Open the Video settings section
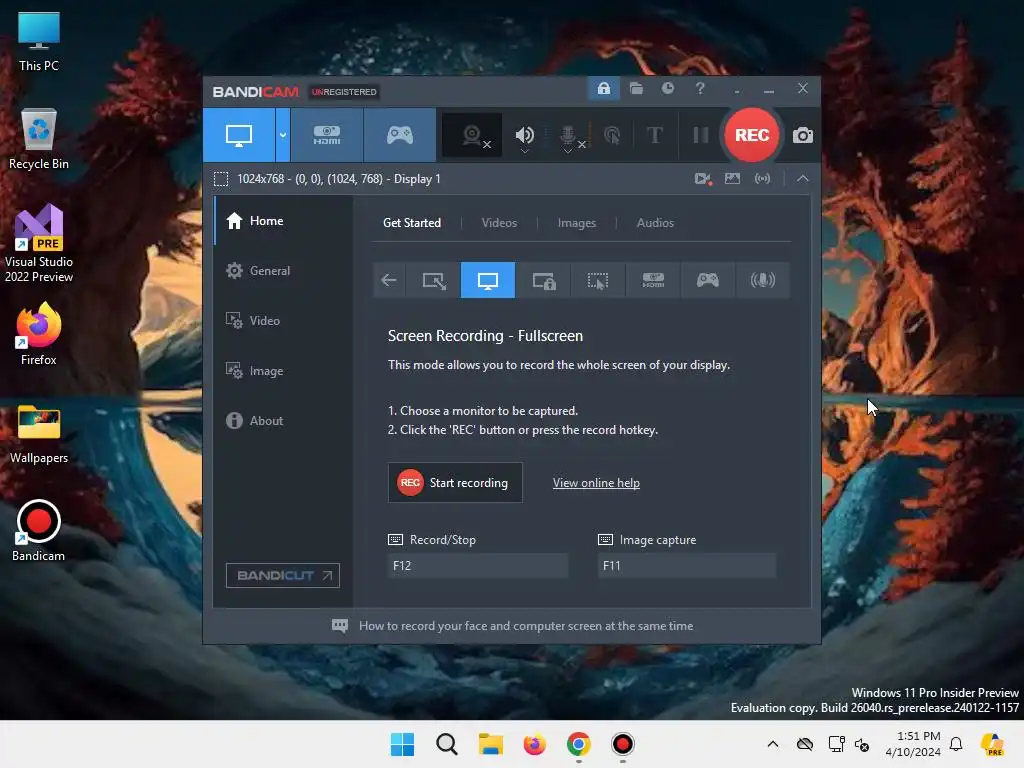The width and height of the screenshot is (1024, 768). coord(283,321)
